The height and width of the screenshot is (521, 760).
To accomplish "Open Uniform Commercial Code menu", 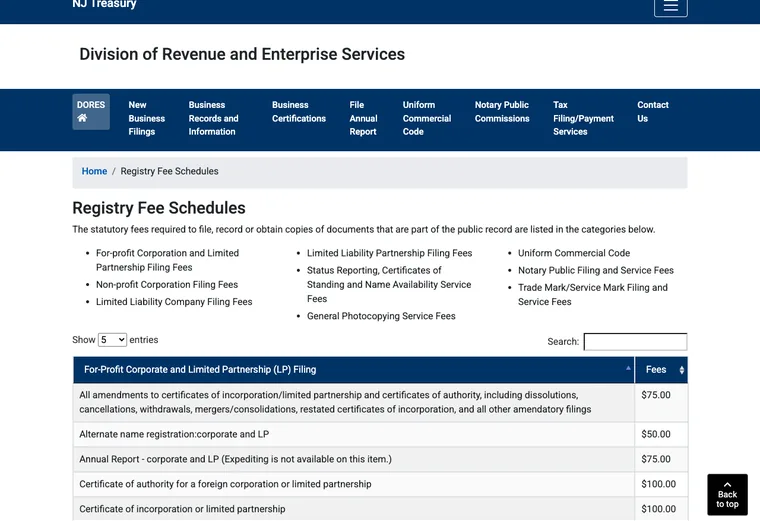I will [427, 118].
